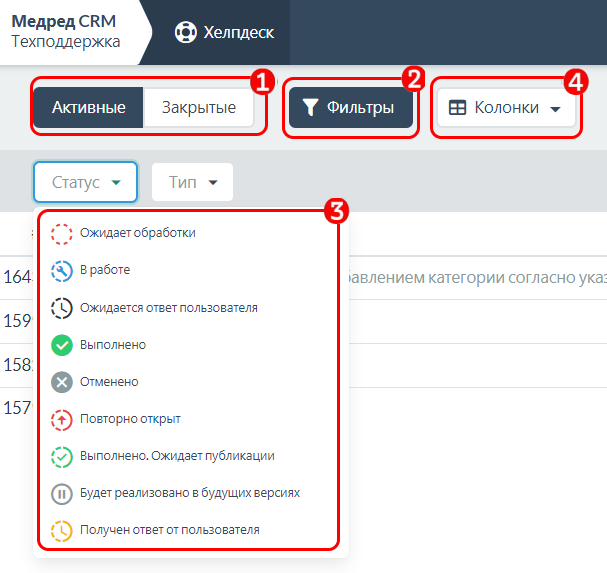Select status Повторно открыт
This screenshot has width=607, height=573.
[189, 419]
